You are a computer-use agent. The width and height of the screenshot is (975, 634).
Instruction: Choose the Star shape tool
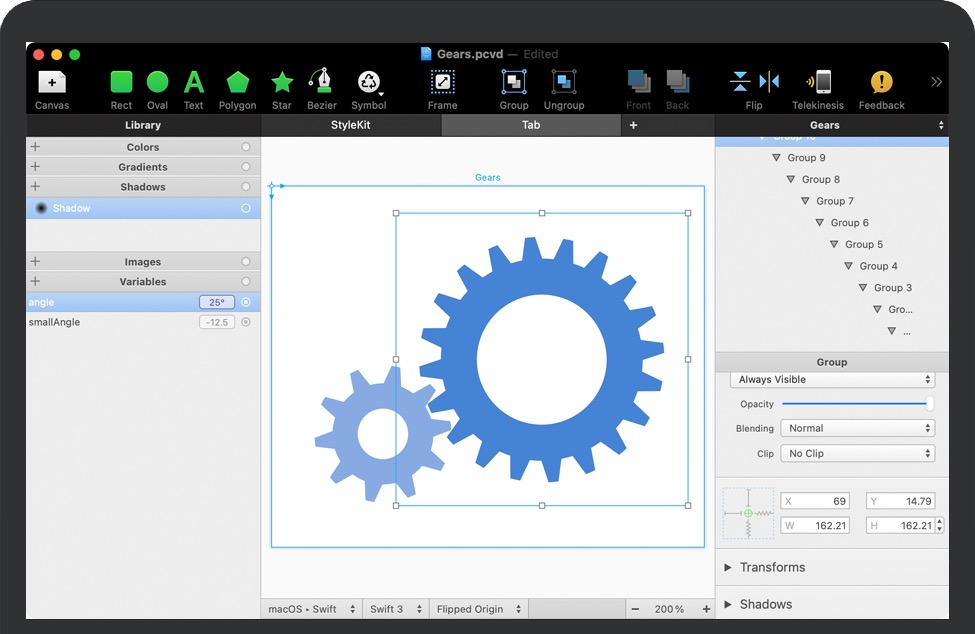[x=282, y=83]
